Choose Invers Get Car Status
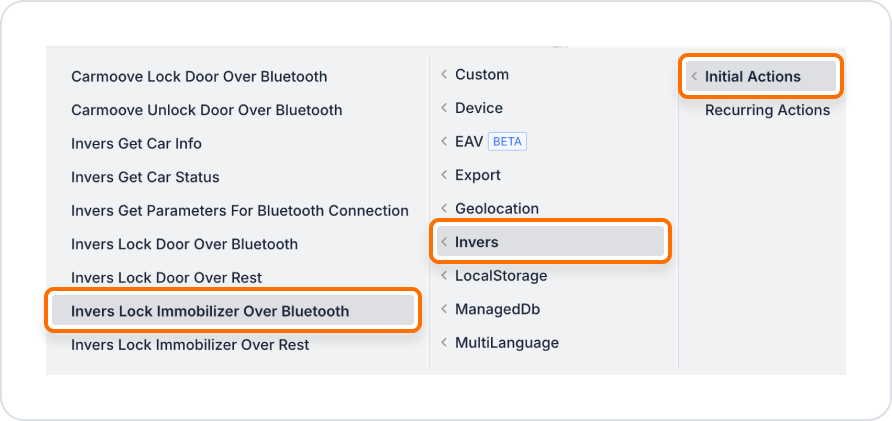Viewport: 892px width, 421px height. pos(145,177)
